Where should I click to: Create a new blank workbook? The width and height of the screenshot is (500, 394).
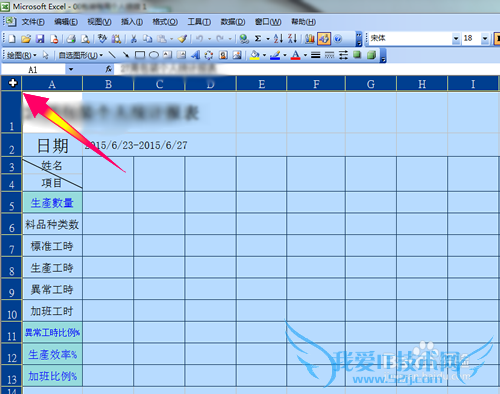12,39
